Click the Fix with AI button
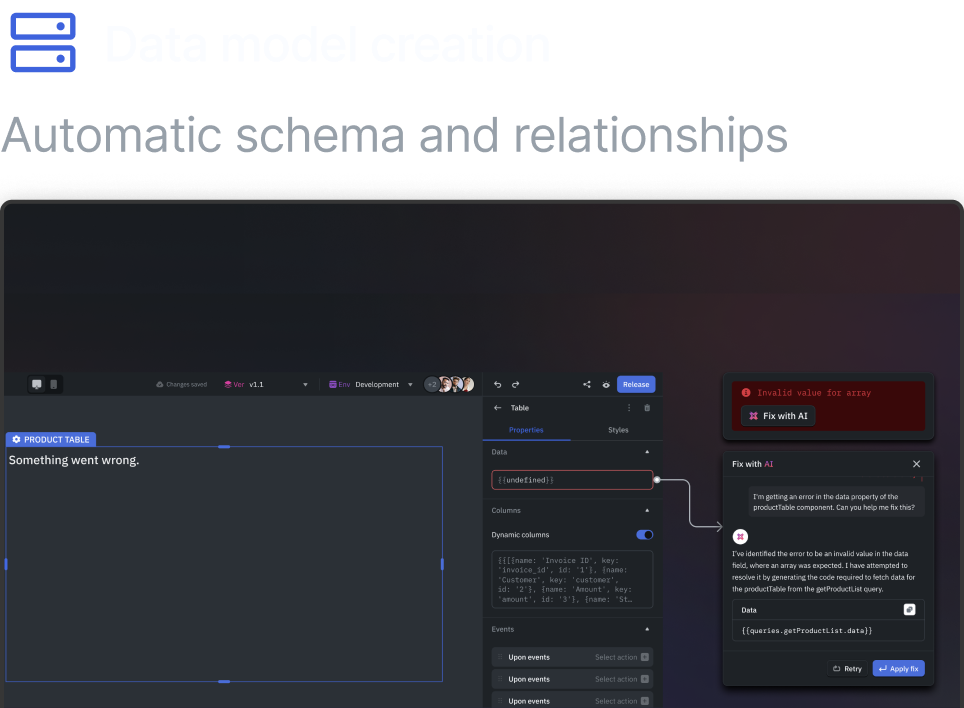Screen dimensions: 964x708 point(778,416)
